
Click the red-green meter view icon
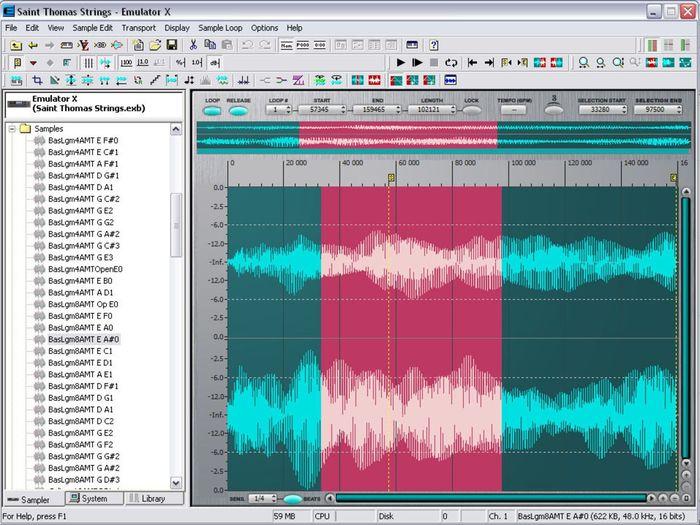click(x=652, y=45)
